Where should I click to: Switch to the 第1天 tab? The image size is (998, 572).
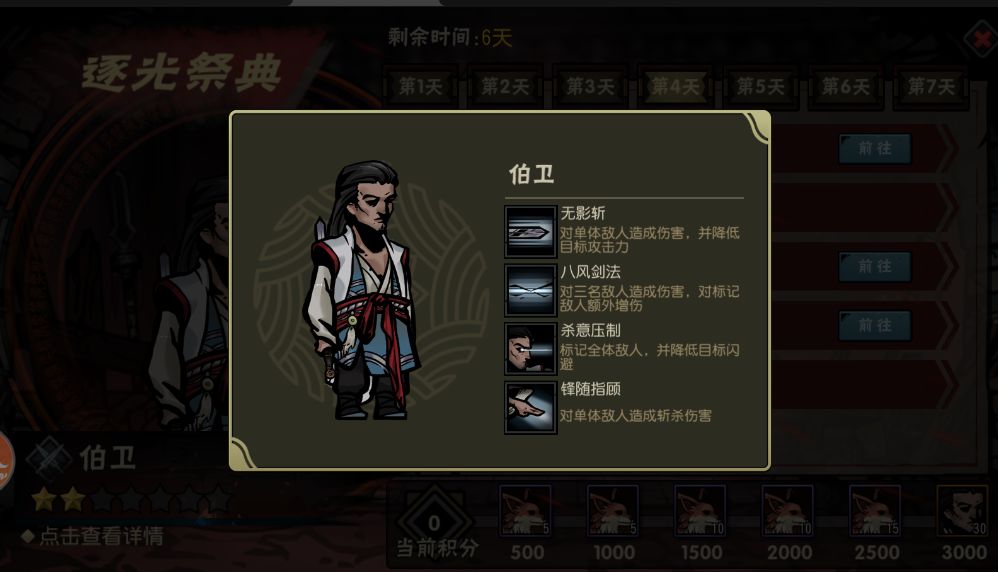pos(420,87)
